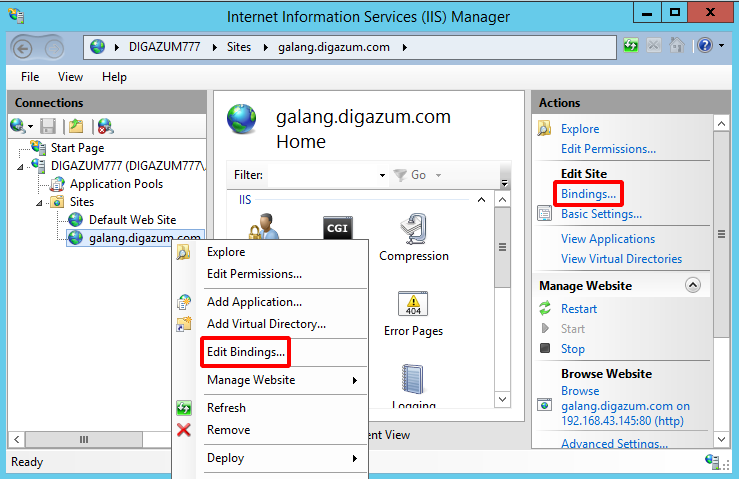Click the Add Virtual Directory icon in context menu
This screenshot has height=479, width=739.
[x=184, y=324]
